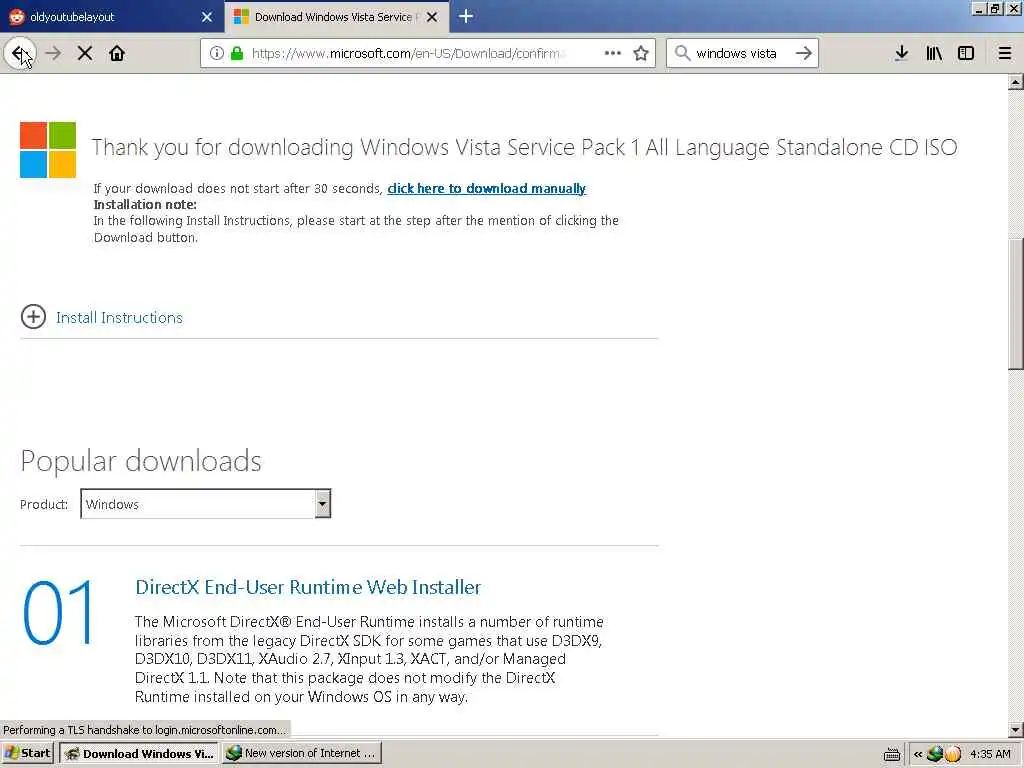This screenshot has height=768, width=1024.
Task: Open New version of Internet taskbar item
Action: (301, 753)
